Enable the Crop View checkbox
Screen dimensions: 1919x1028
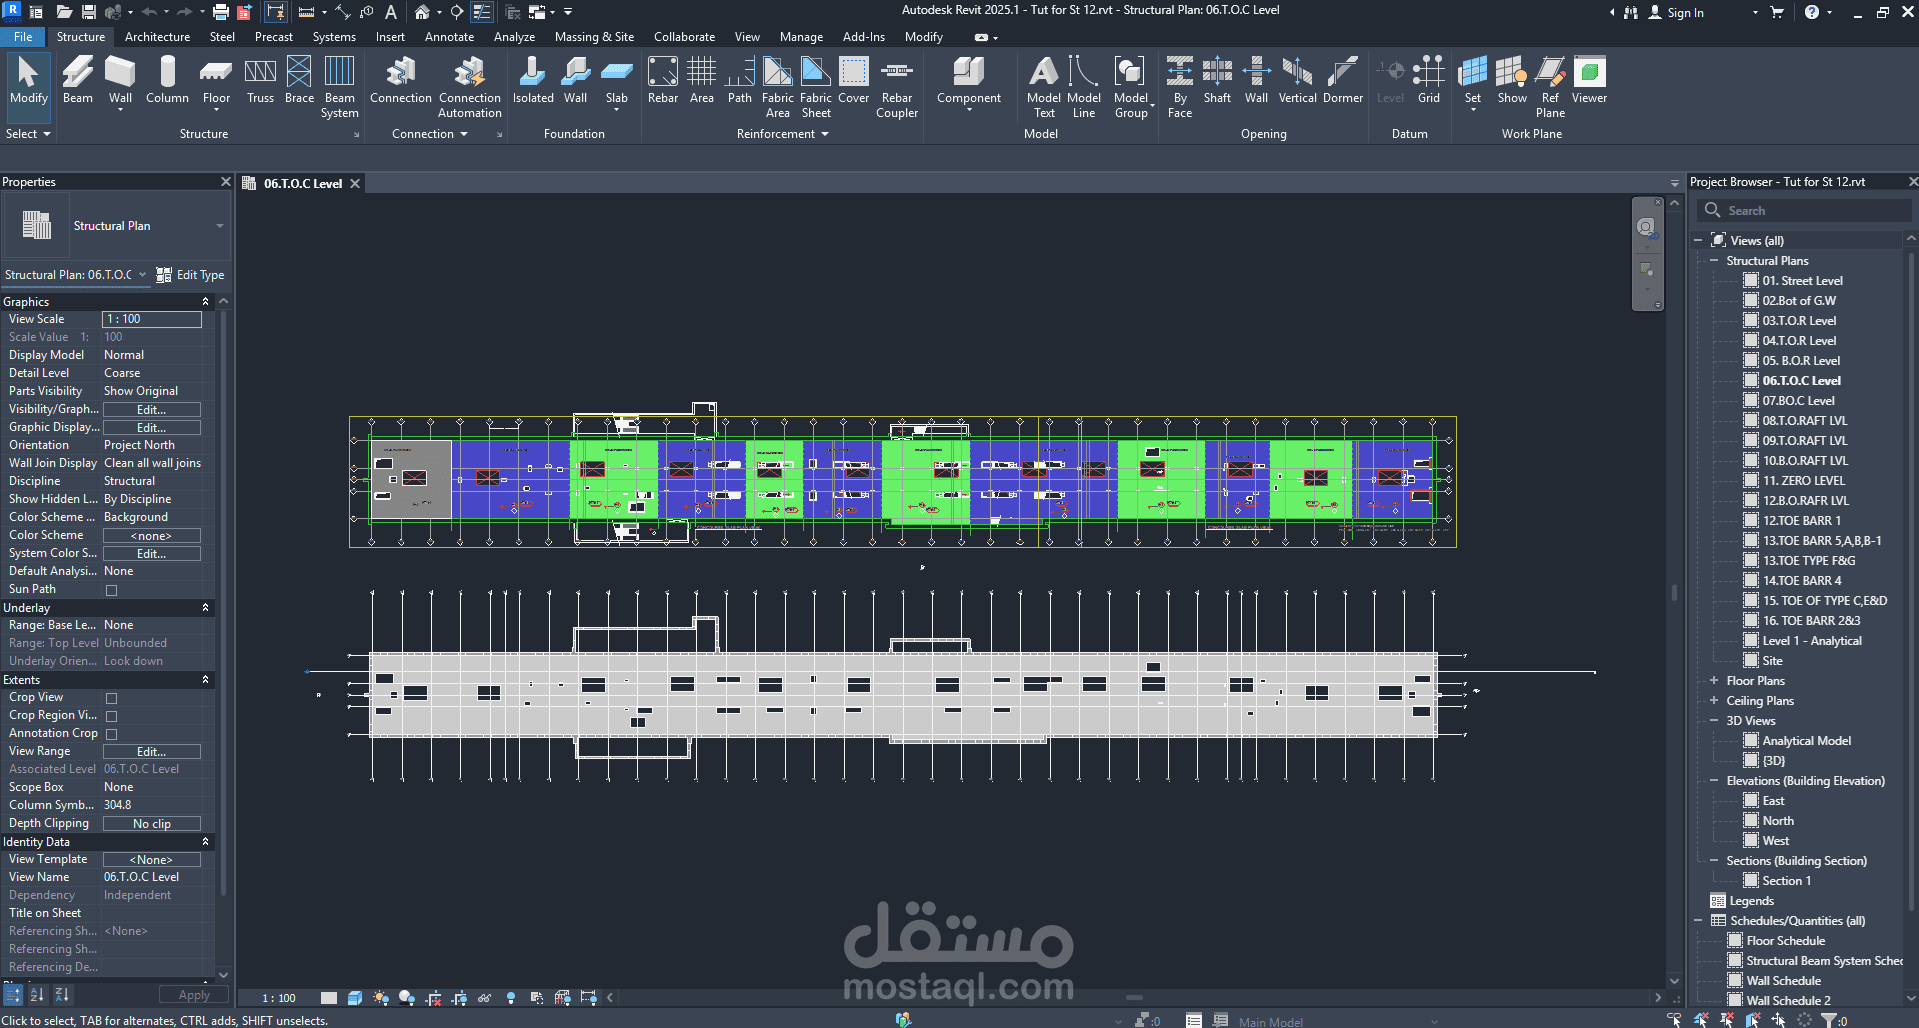coord(111,698)
